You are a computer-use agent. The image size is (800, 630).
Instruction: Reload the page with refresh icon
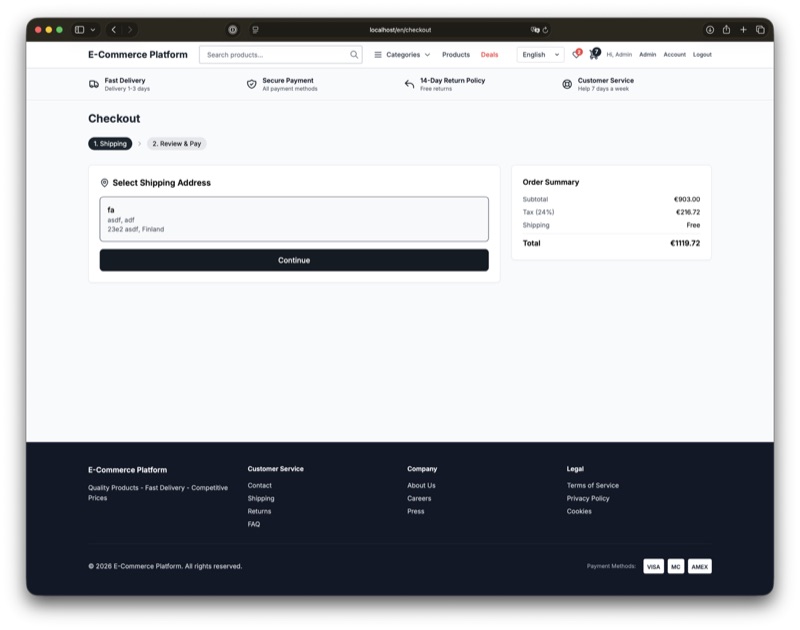pos(545,30)
